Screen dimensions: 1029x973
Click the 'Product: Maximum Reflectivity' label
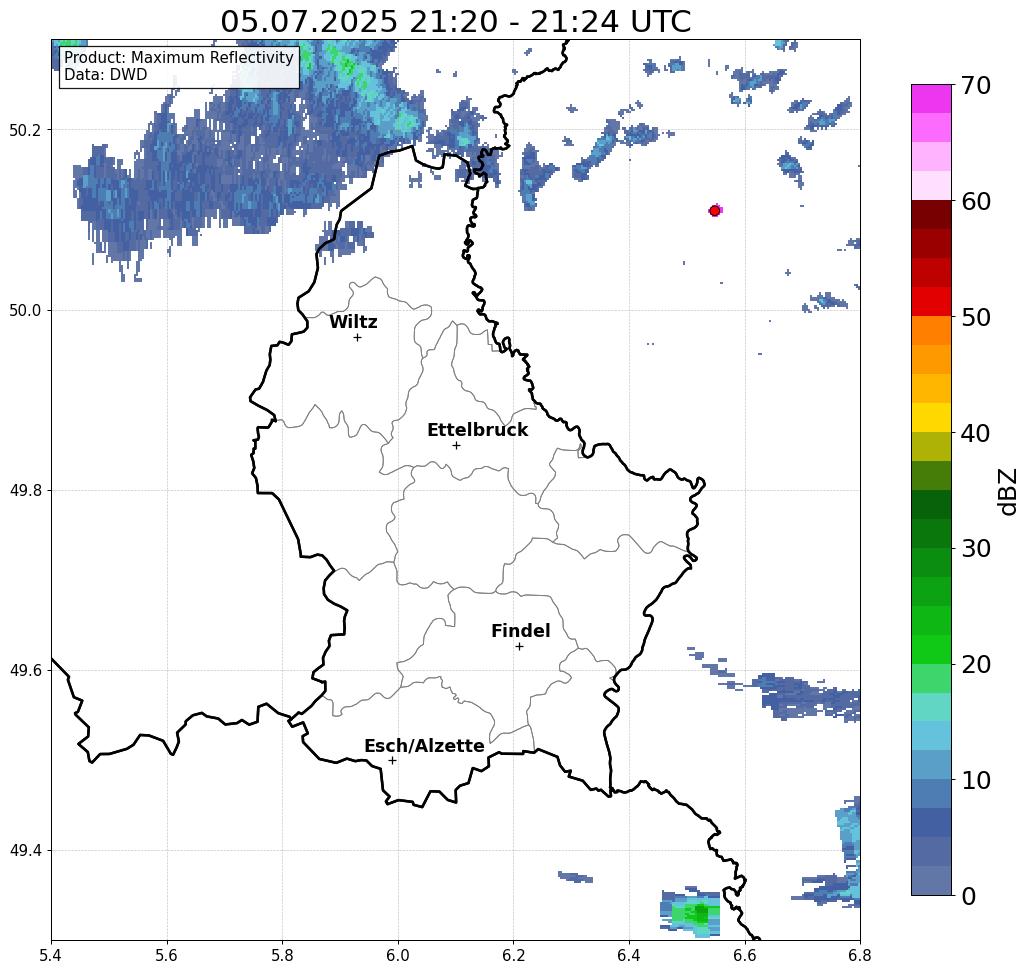tap(178, 58)
